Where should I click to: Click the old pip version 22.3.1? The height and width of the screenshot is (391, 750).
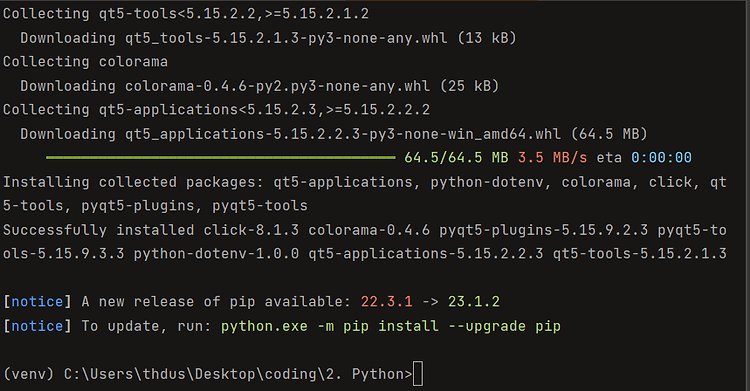tap(386, 302)
